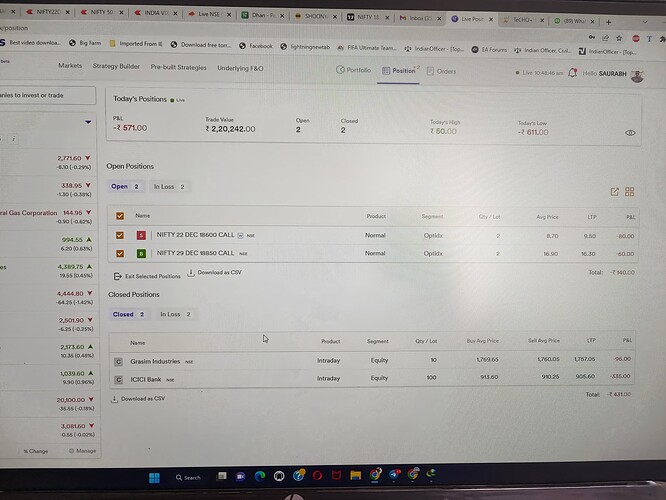Click the info i icon in watchlist panel
The width and height of the screenshot is (666, 500).
tap(14, 138)
